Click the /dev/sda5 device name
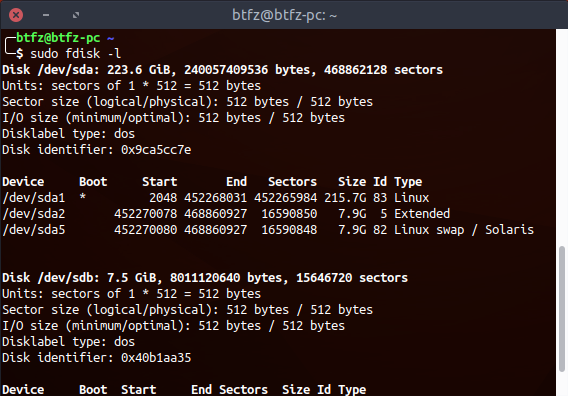 [x=34, y=230]
